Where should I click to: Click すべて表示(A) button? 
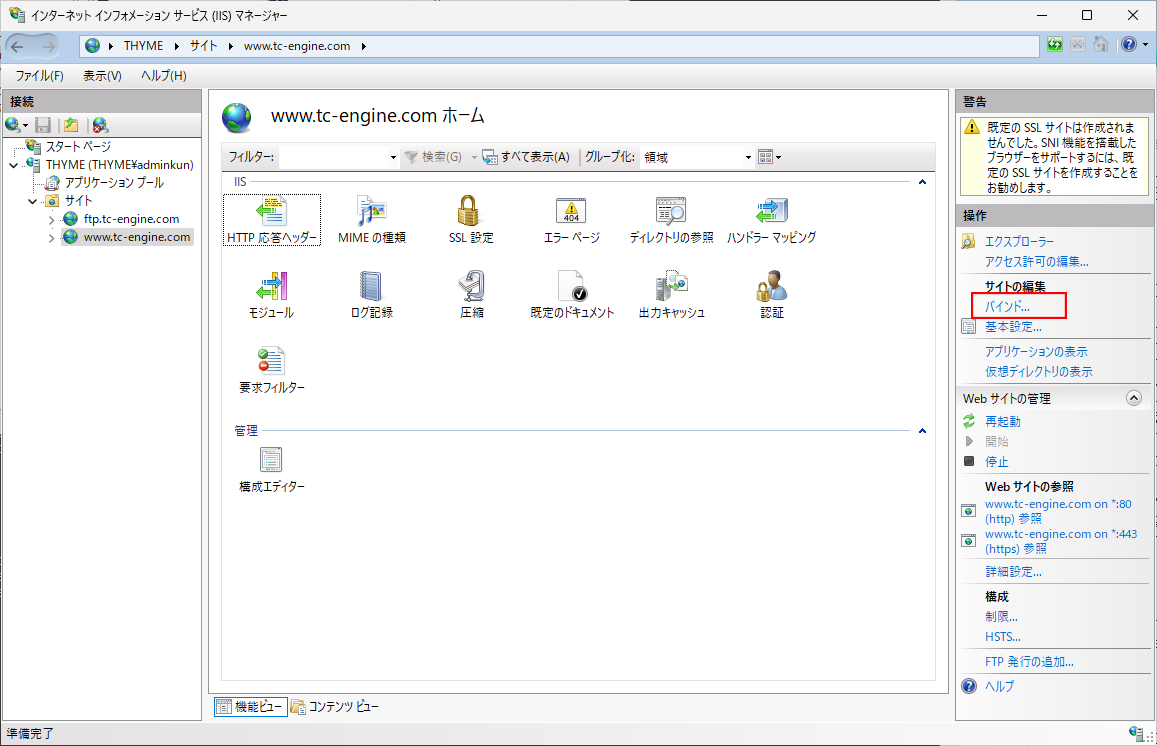(526, 157)
